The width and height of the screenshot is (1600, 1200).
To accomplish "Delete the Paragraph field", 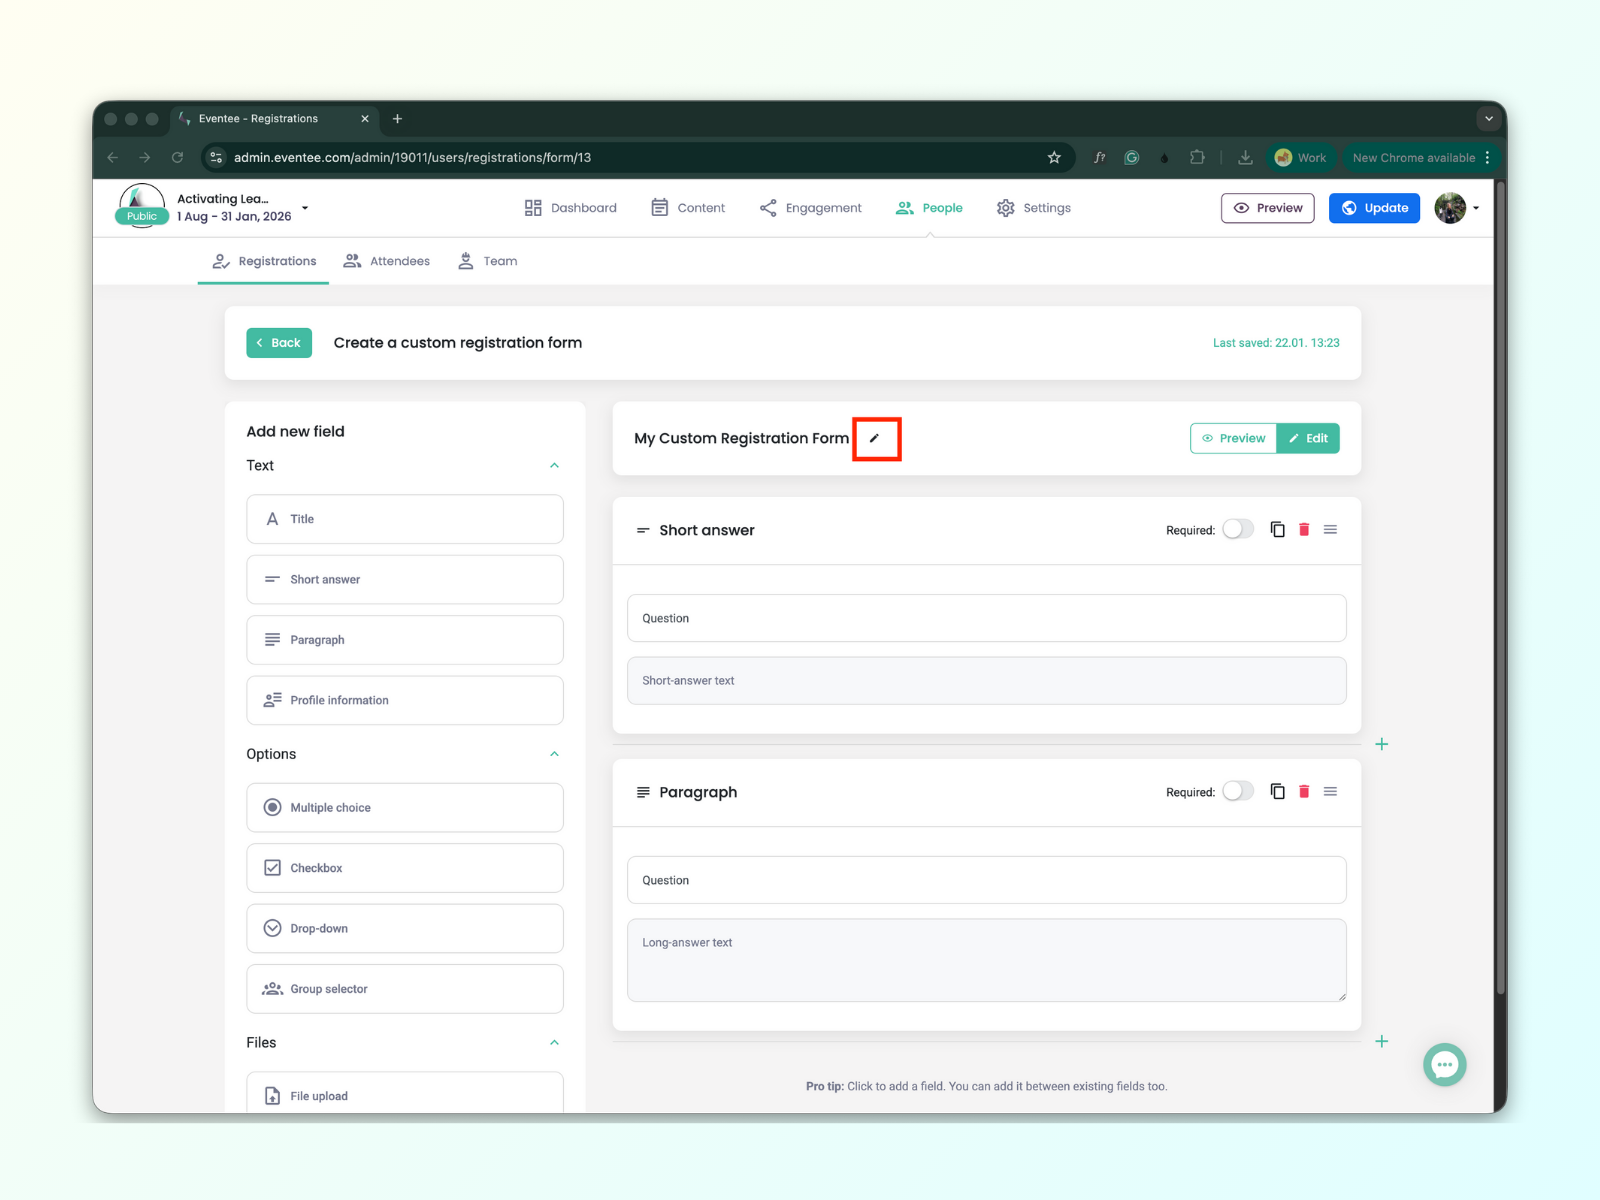I will pyautogui.click(x=1304, y=791).
